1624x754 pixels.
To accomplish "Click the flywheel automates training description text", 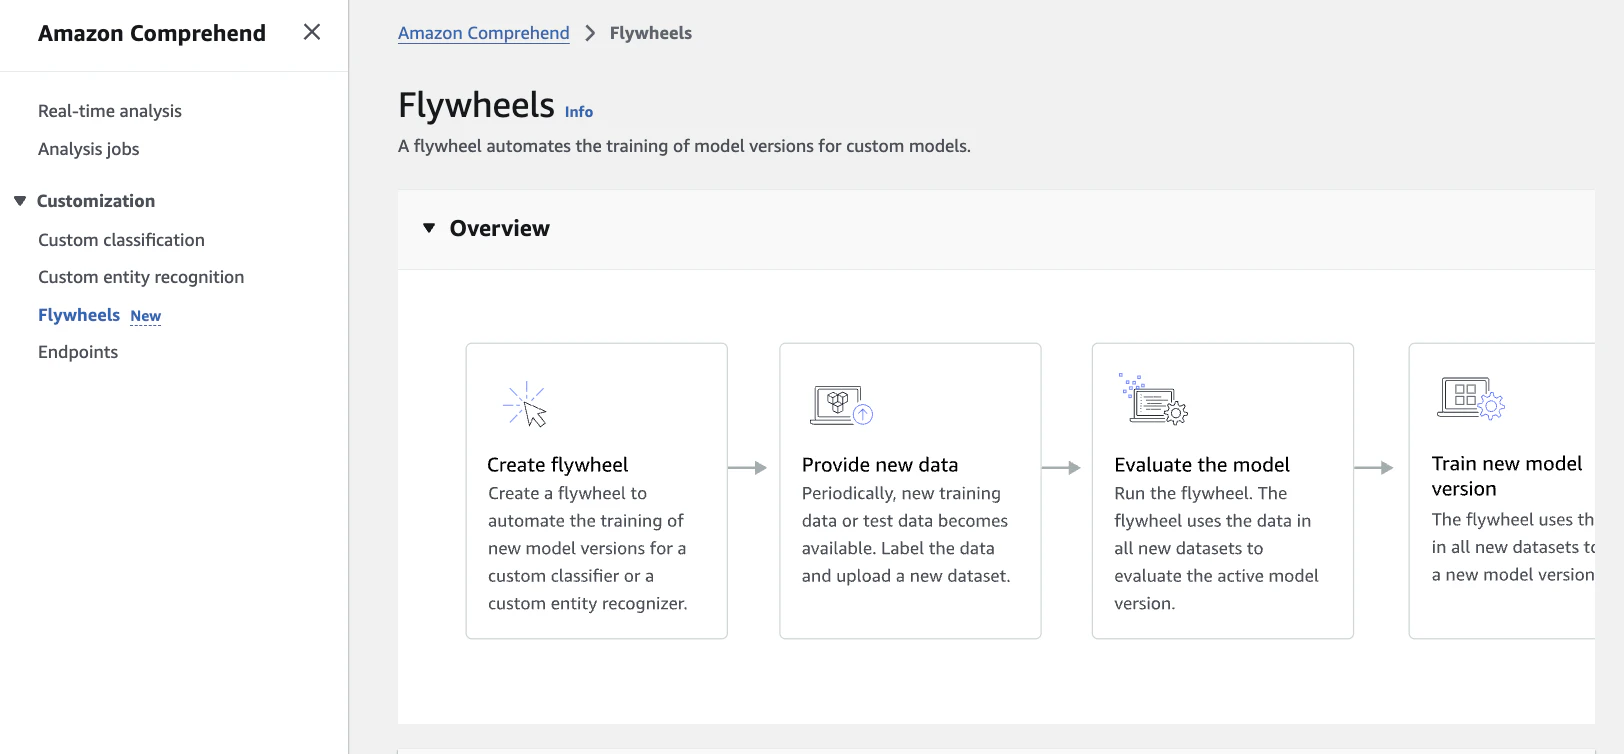I will click(x=684, y=146).
